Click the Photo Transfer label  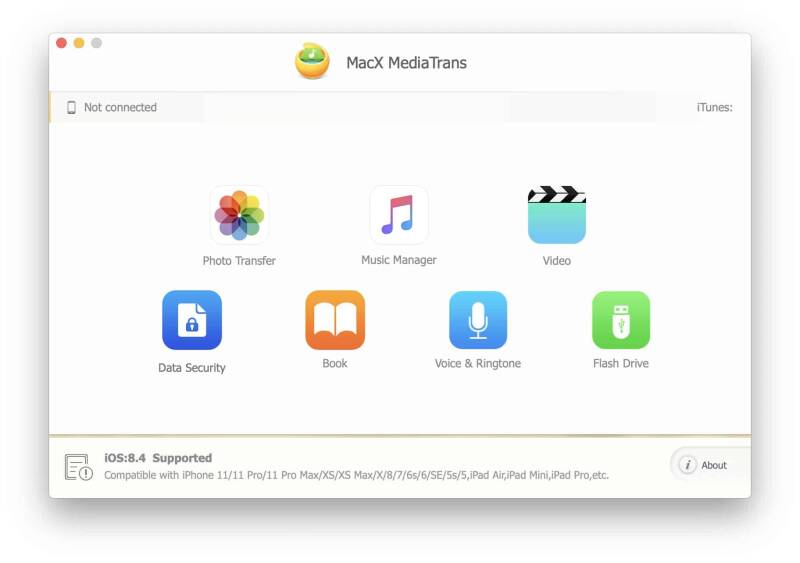tap(239, 261)
